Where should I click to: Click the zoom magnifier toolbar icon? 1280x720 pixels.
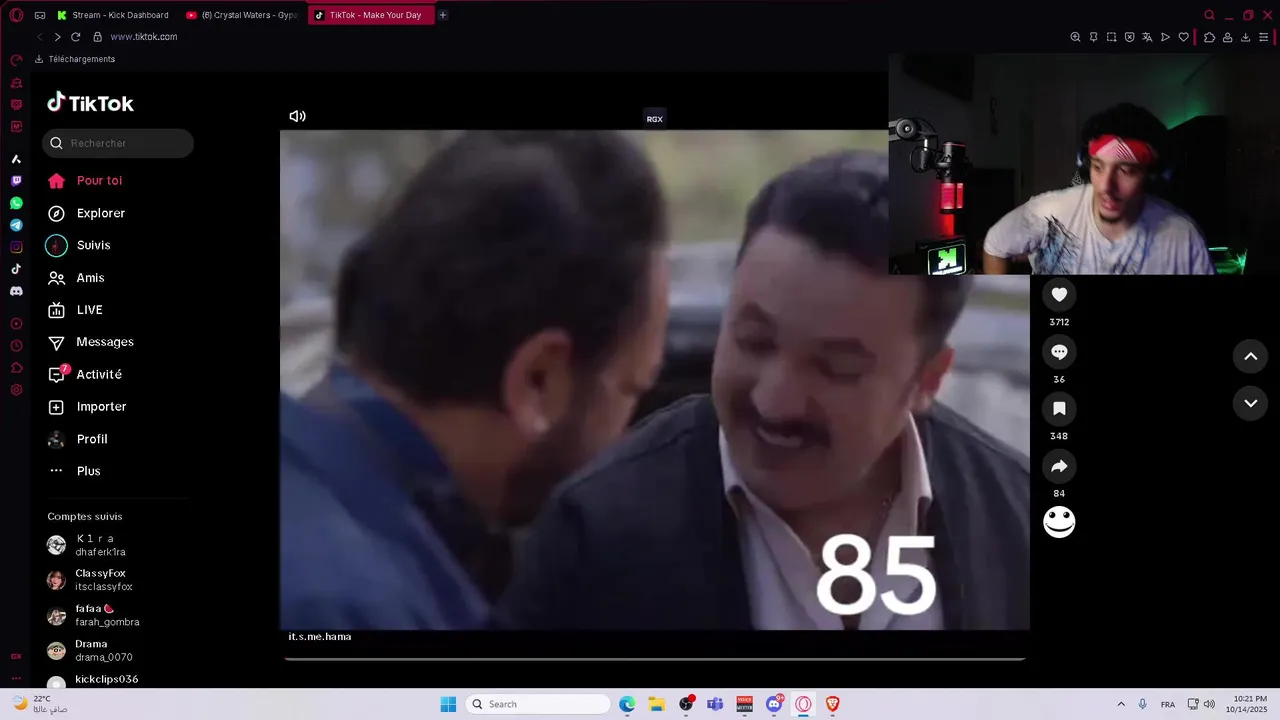coord(1075,37)
